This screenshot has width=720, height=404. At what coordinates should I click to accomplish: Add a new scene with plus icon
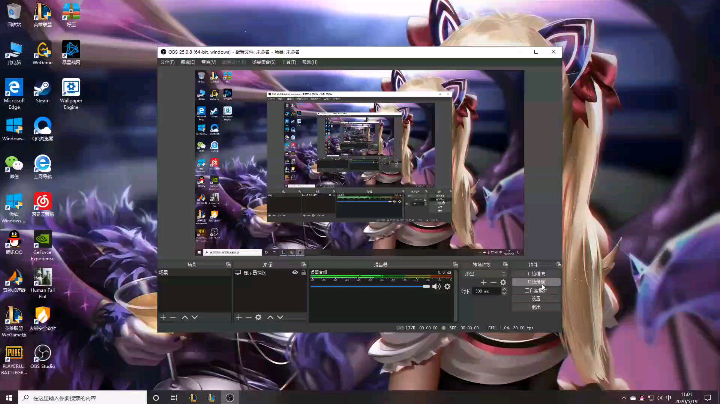click(163, 317)
